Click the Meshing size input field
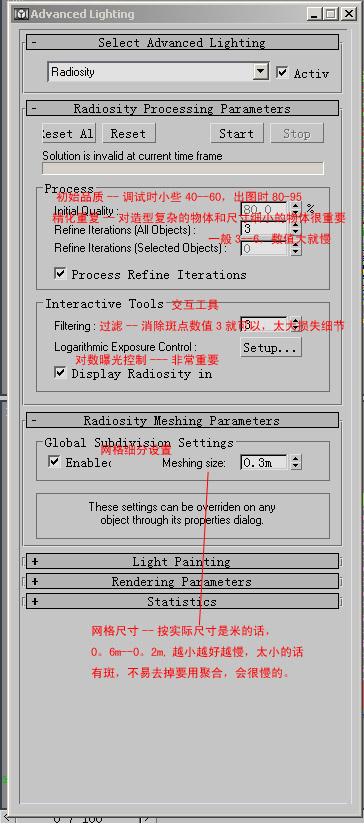The image size is (364, 823). [265, 462]
